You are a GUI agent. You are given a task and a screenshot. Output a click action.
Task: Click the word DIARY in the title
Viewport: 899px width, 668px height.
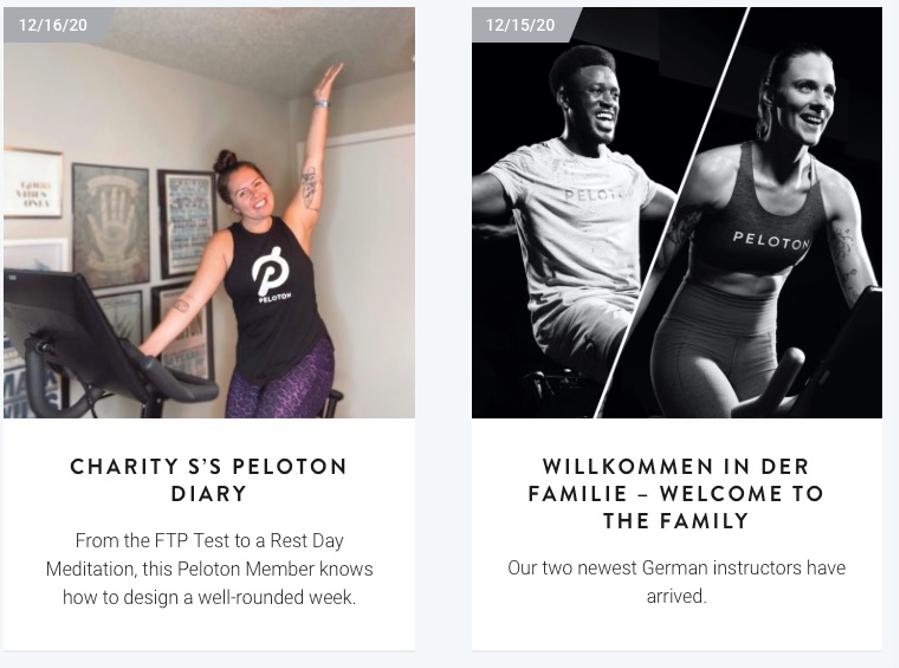208,494
